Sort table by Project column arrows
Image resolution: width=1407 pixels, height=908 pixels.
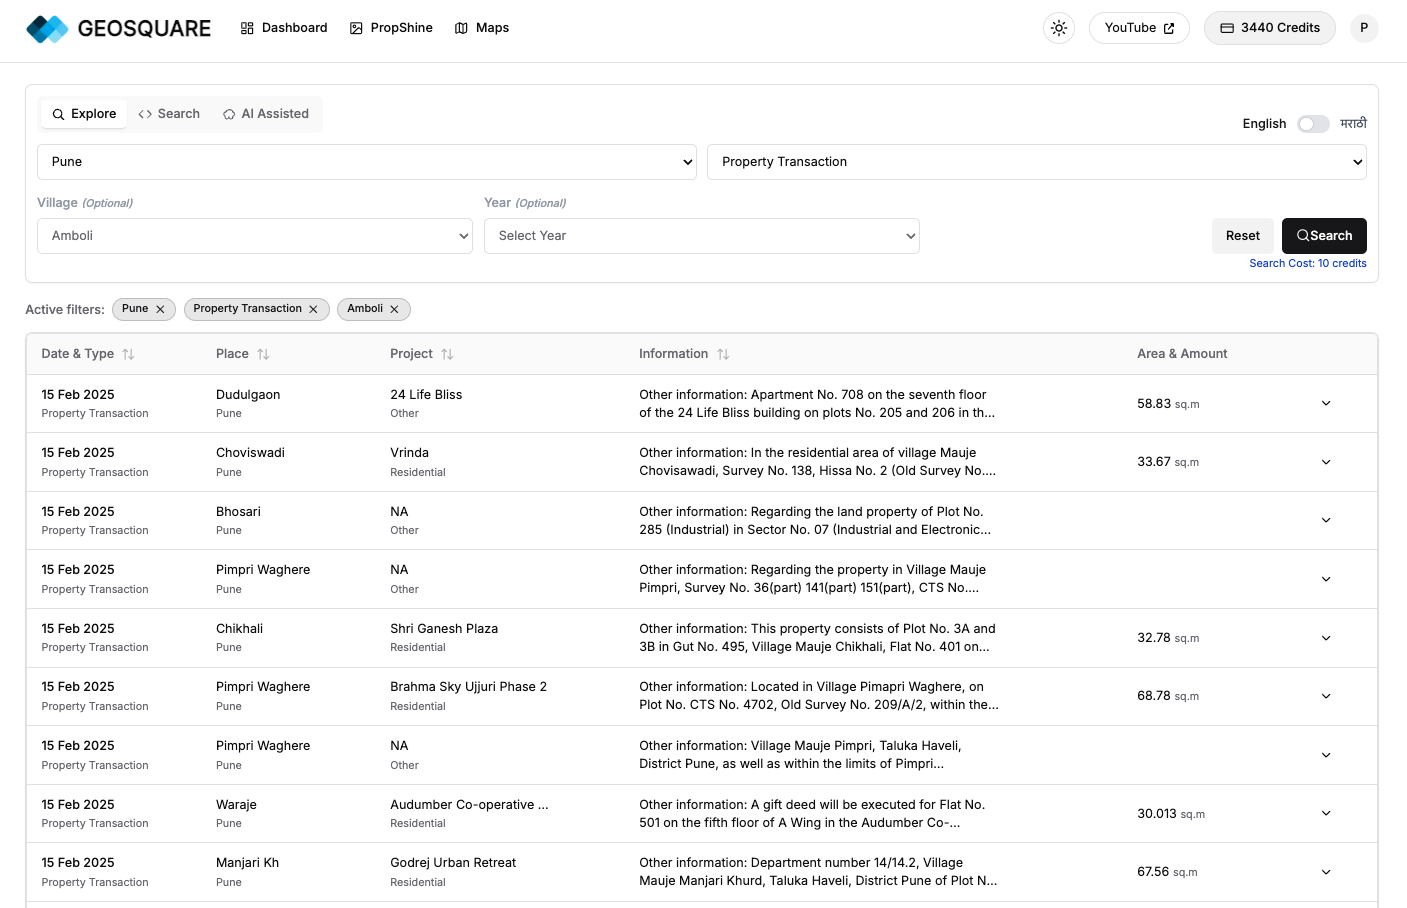coord(447,354)
